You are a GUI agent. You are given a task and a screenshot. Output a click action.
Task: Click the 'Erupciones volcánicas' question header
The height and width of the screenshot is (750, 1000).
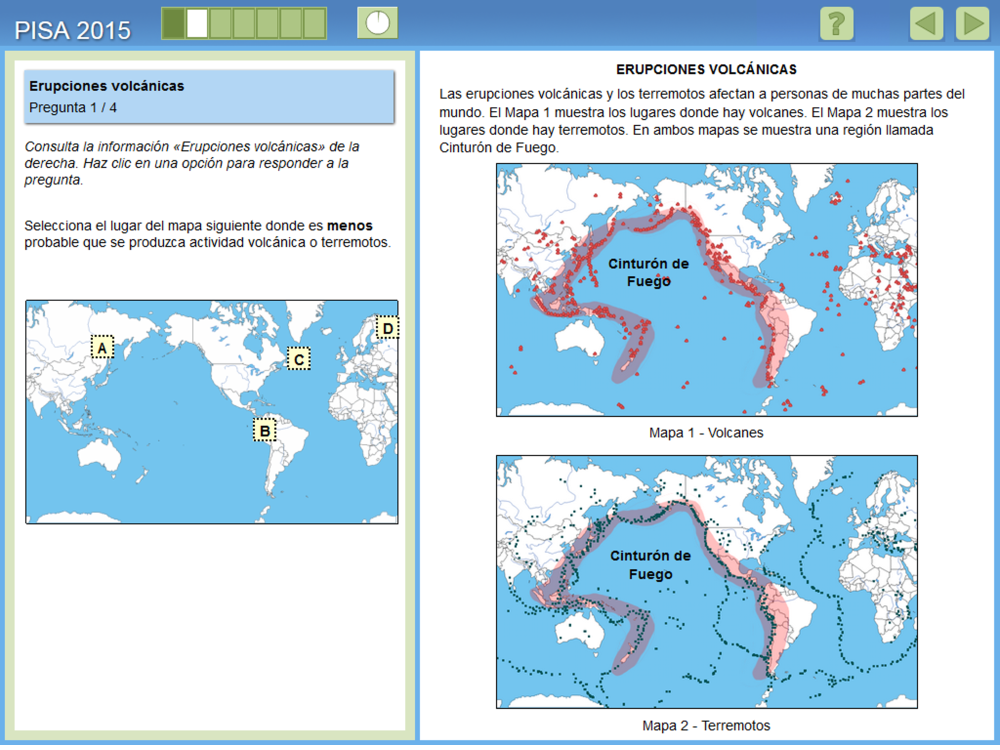coord(107,86)
